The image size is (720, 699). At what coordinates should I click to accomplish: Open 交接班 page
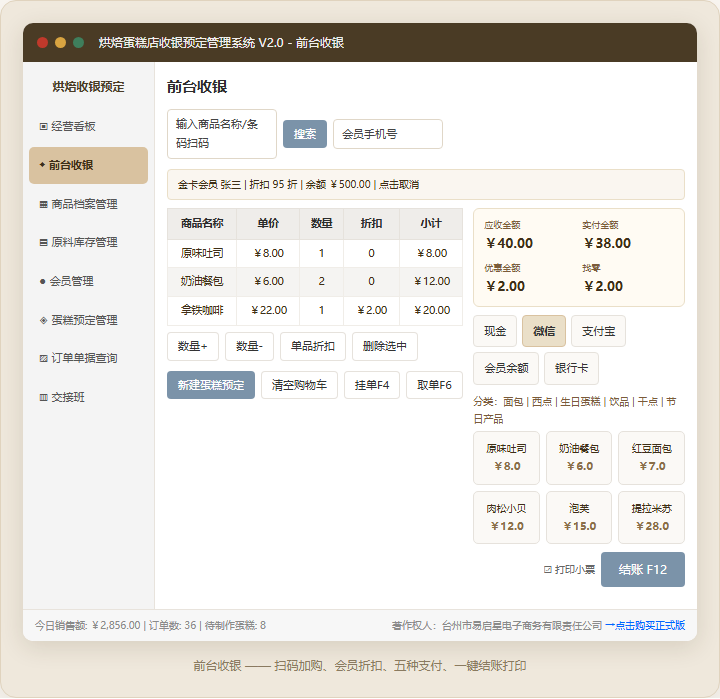(x=88, y=397)
